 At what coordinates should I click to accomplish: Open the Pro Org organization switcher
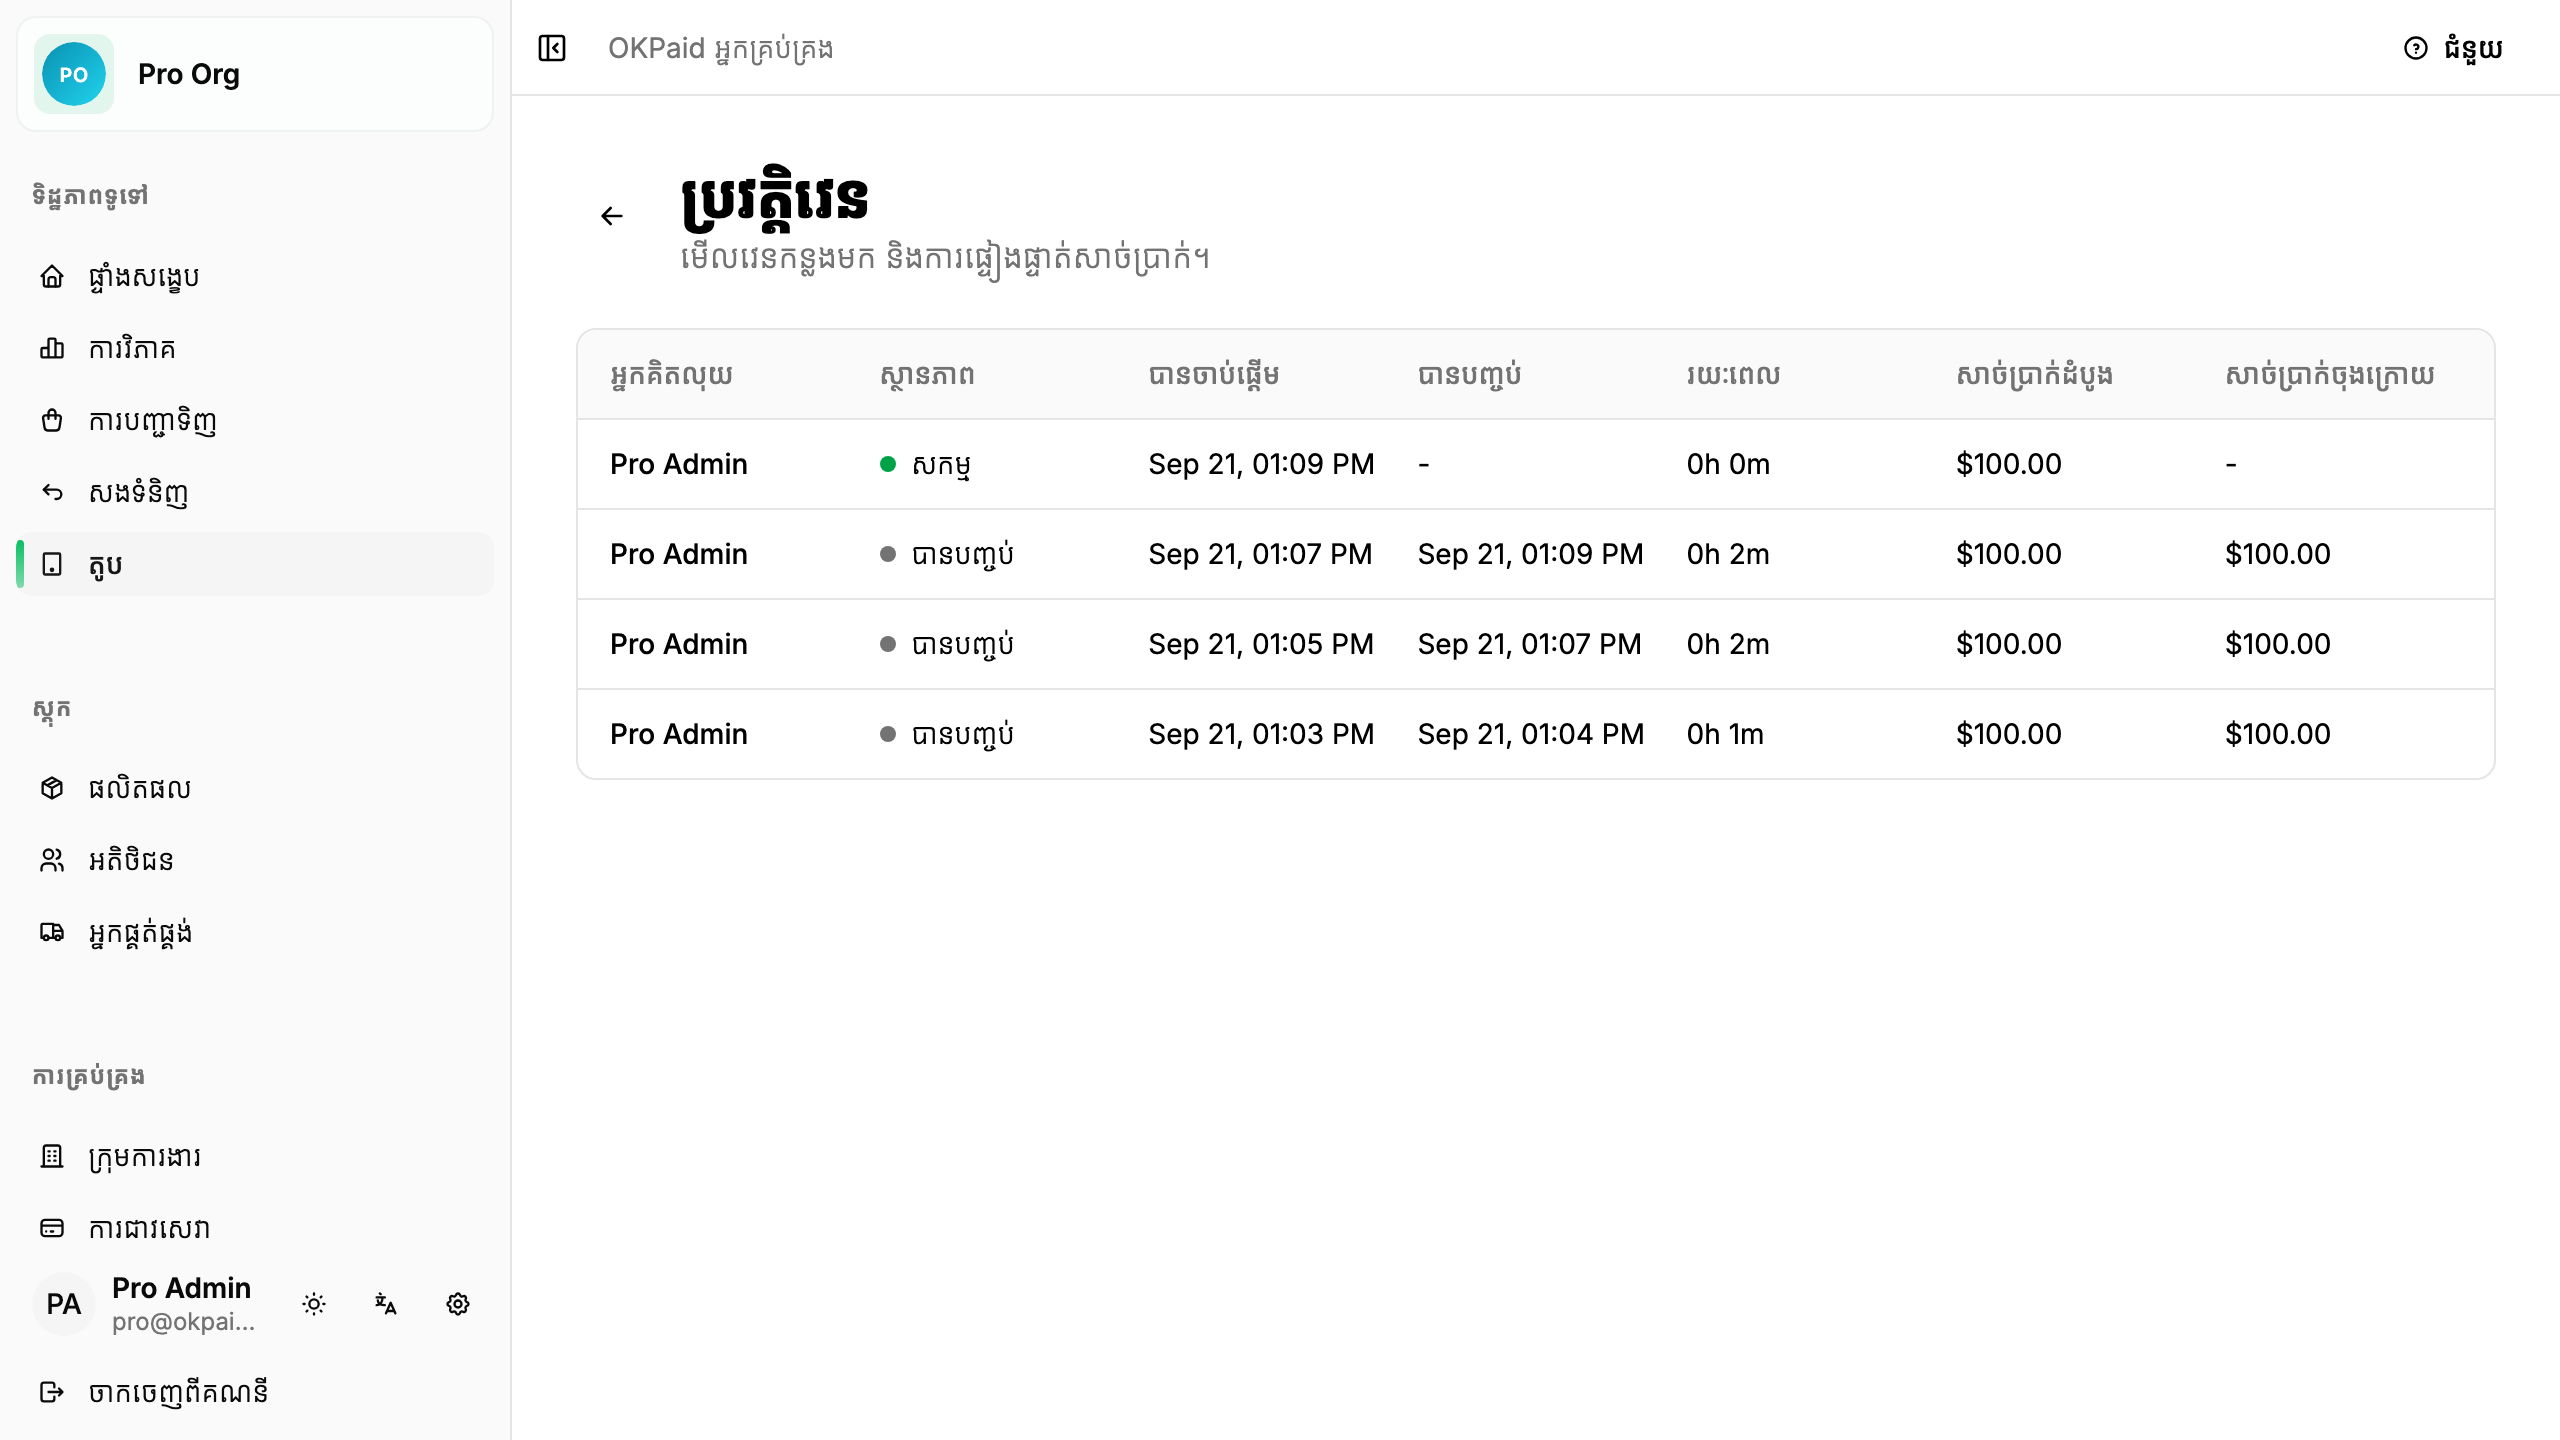pyautogui.click(x=255, y=74)
